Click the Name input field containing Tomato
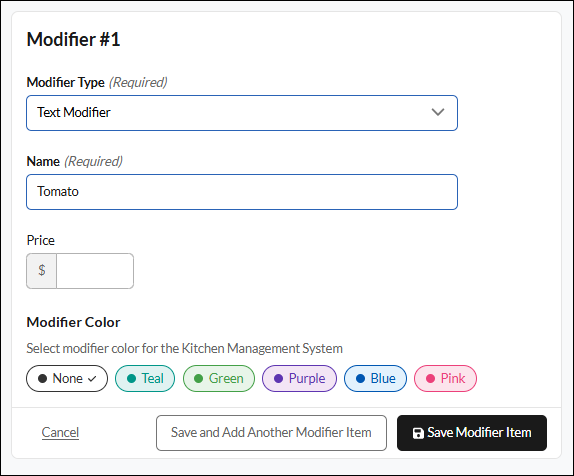The image size is (574, 476). (x=242, y=192)
